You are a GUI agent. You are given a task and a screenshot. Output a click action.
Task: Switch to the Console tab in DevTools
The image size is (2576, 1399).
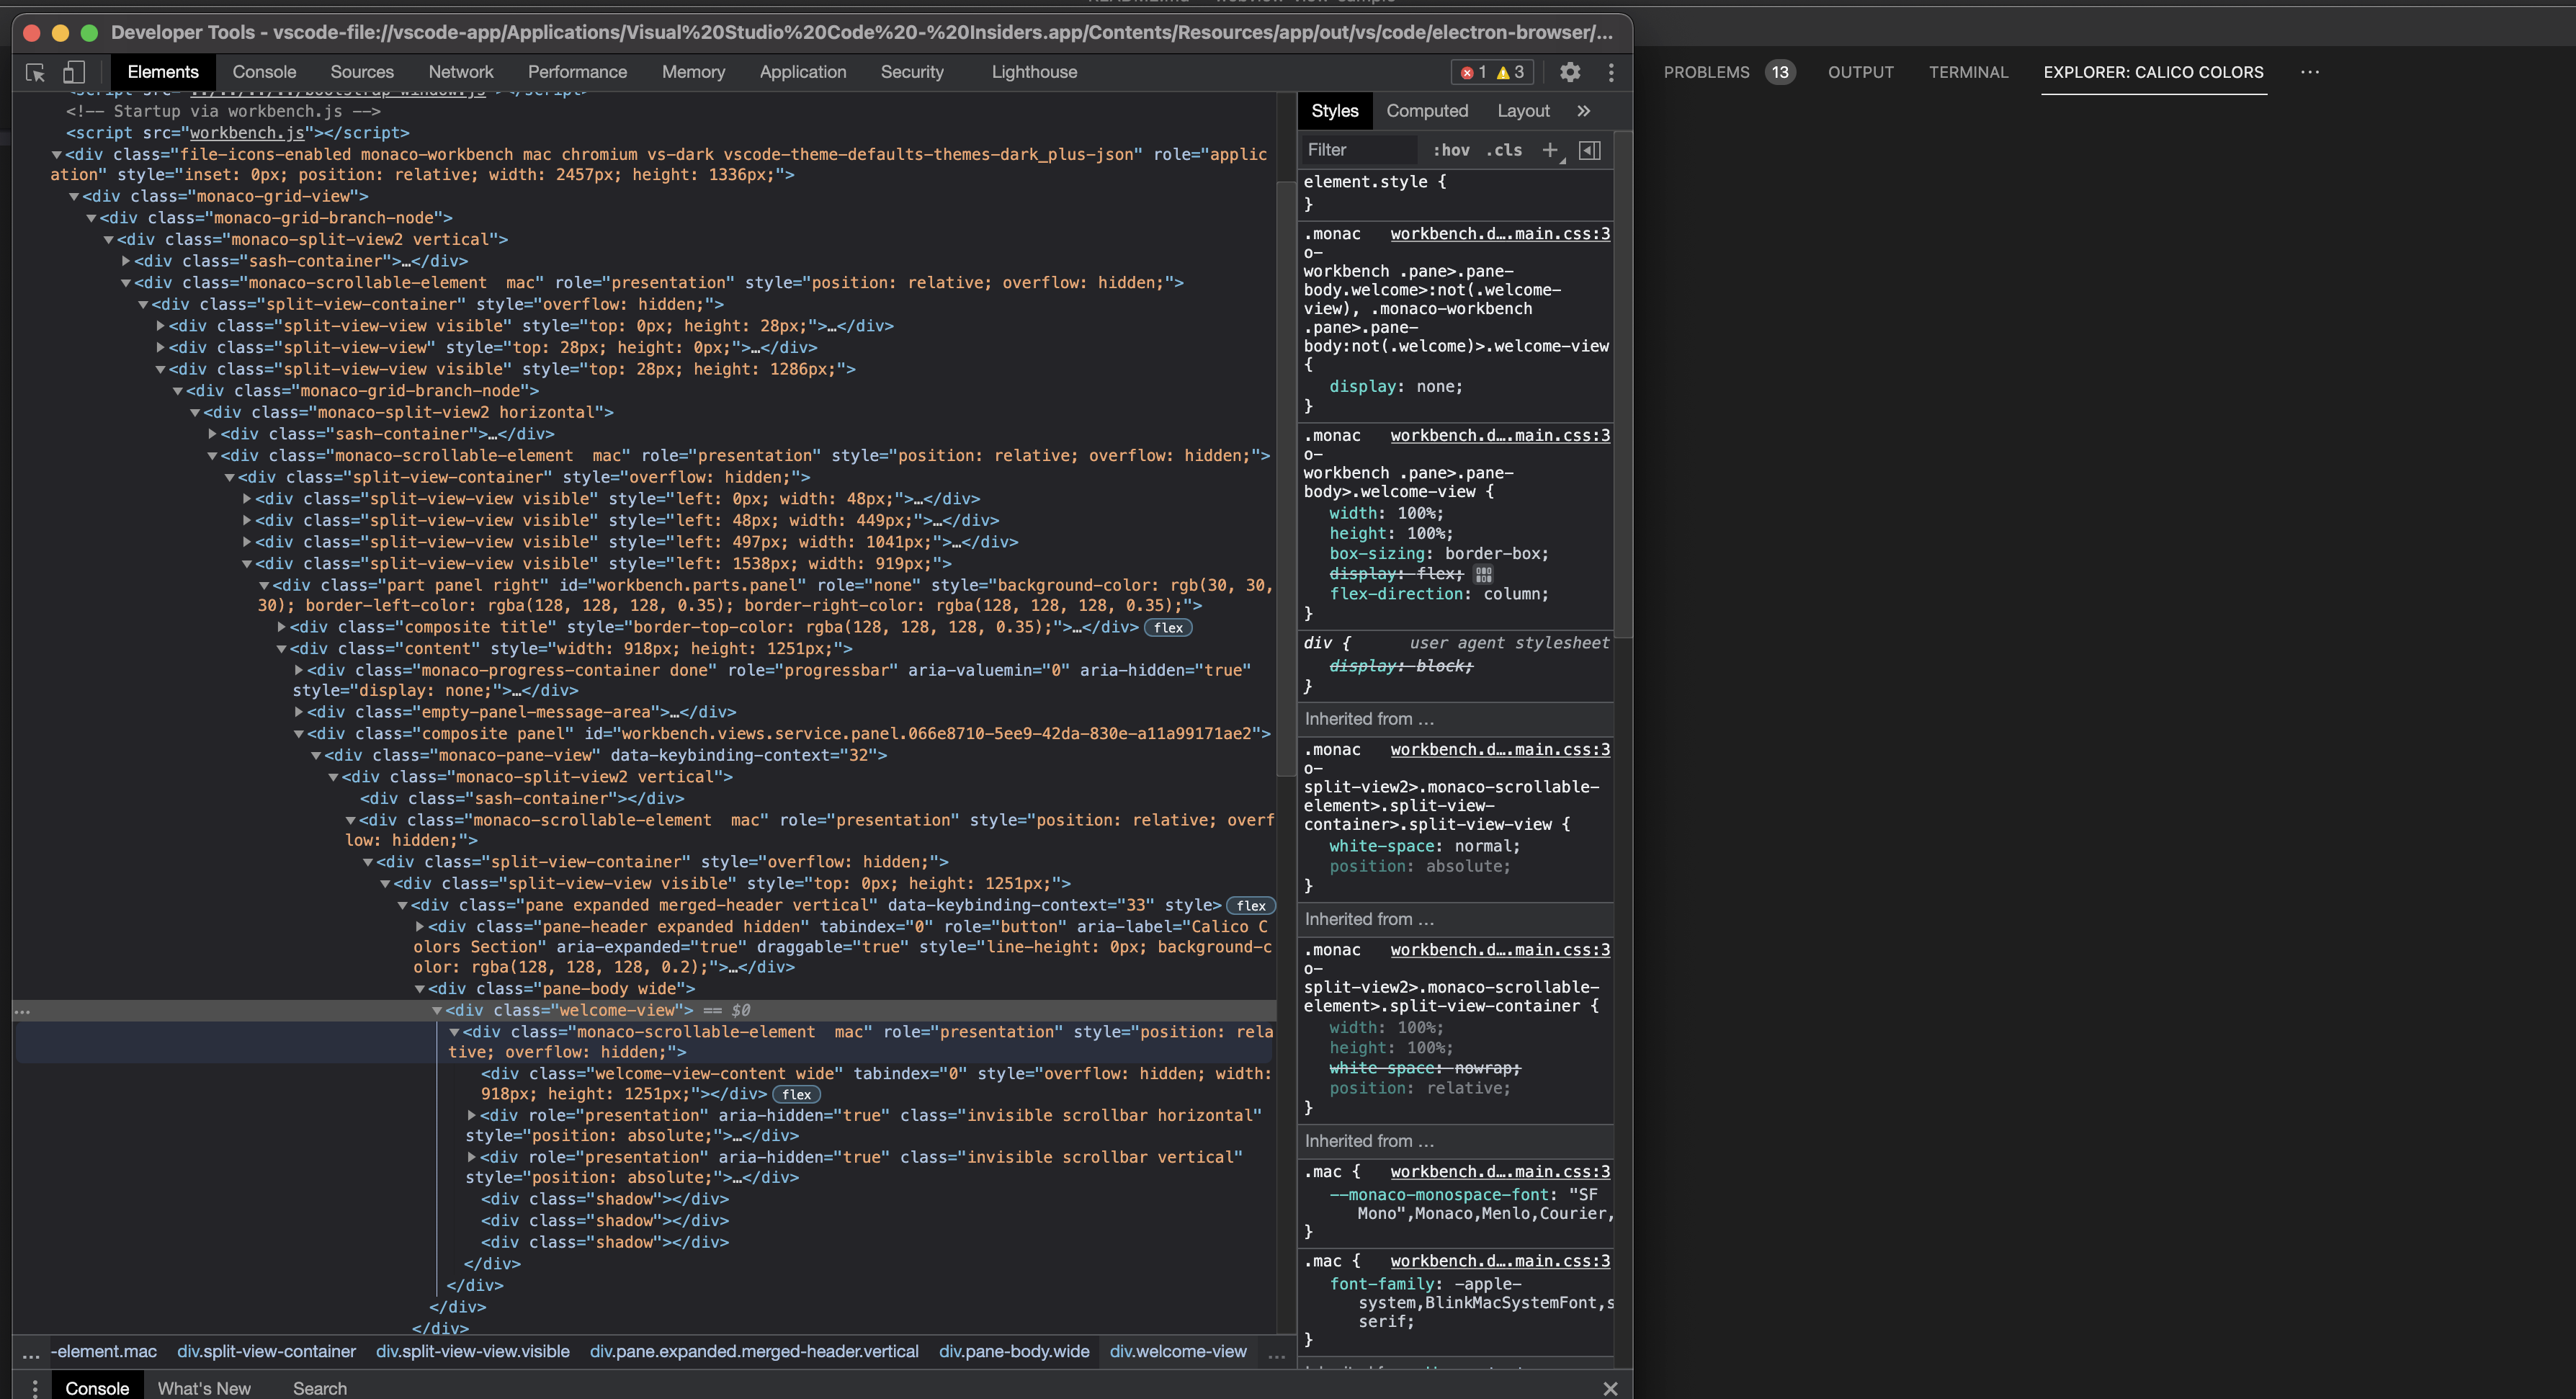264,72
